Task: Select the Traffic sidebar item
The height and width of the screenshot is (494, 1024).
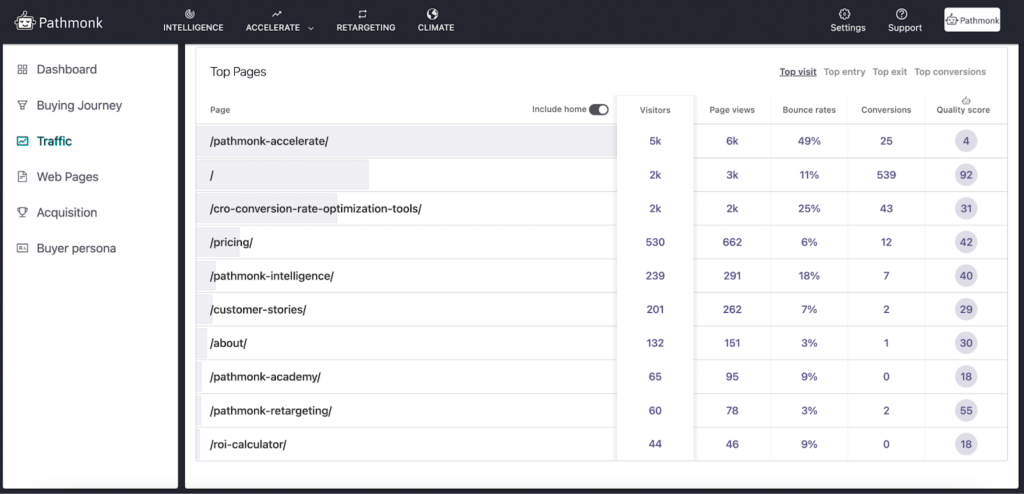Action: (x=54, y=141)
